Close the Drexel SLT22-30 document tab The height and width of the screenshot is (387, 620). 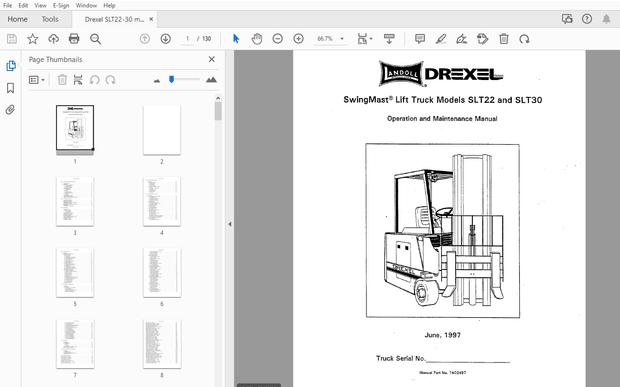coord(151,19)
